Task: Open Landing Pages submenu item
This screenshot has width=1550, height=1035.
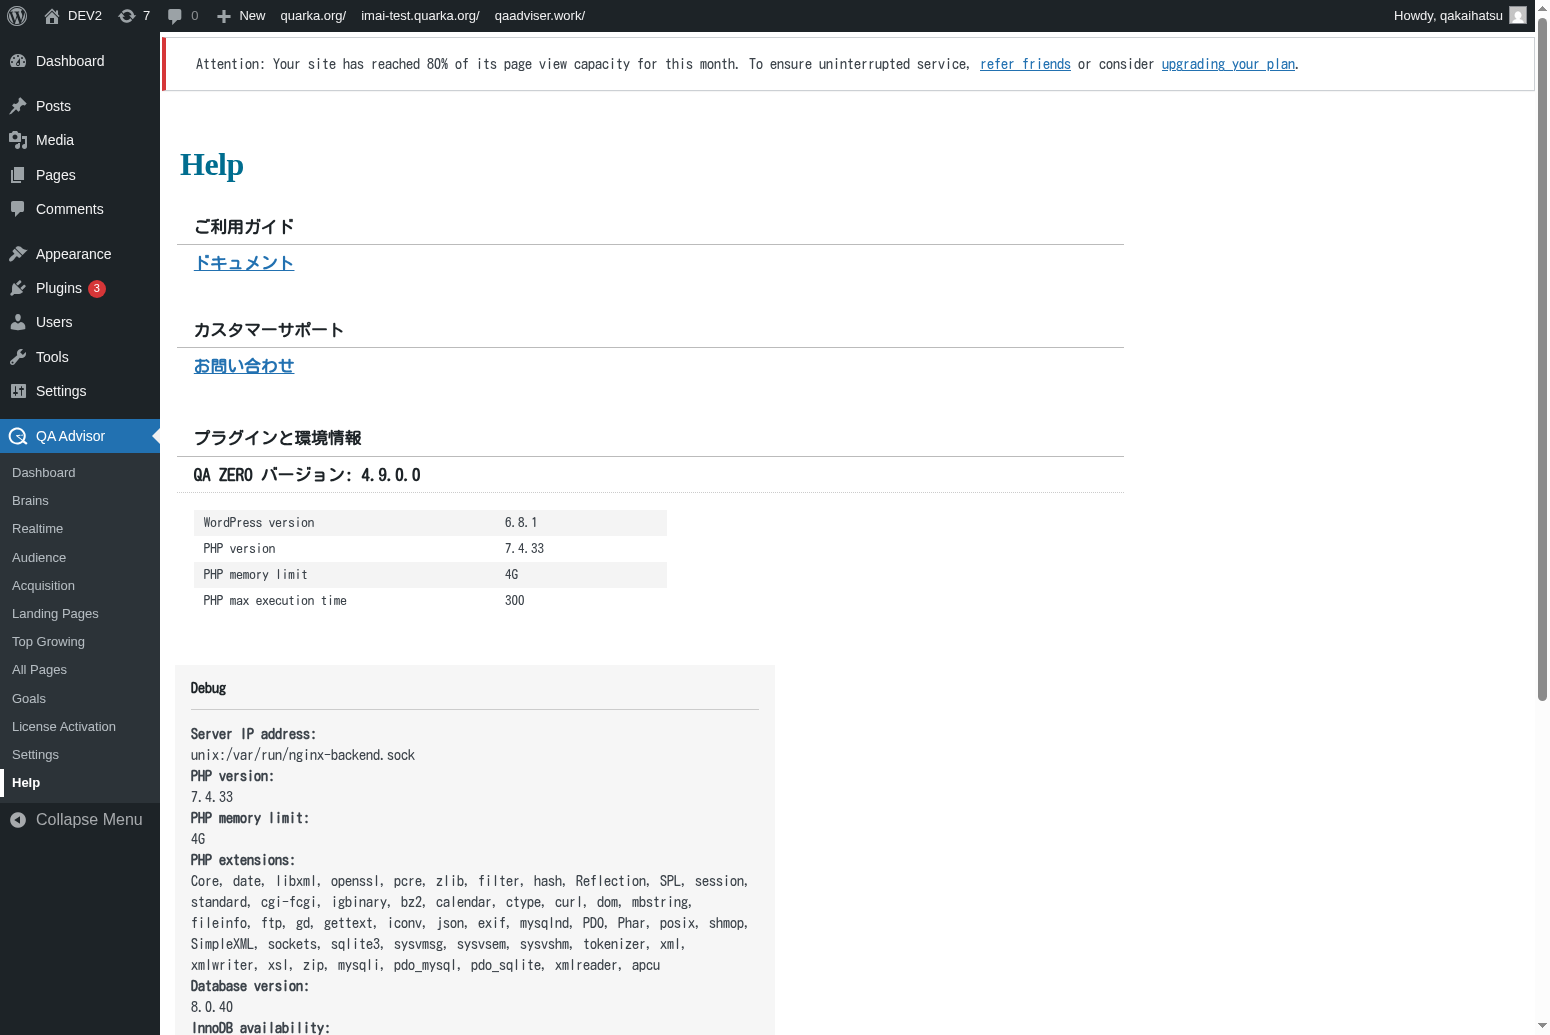Action: click(x=55, y=614)
